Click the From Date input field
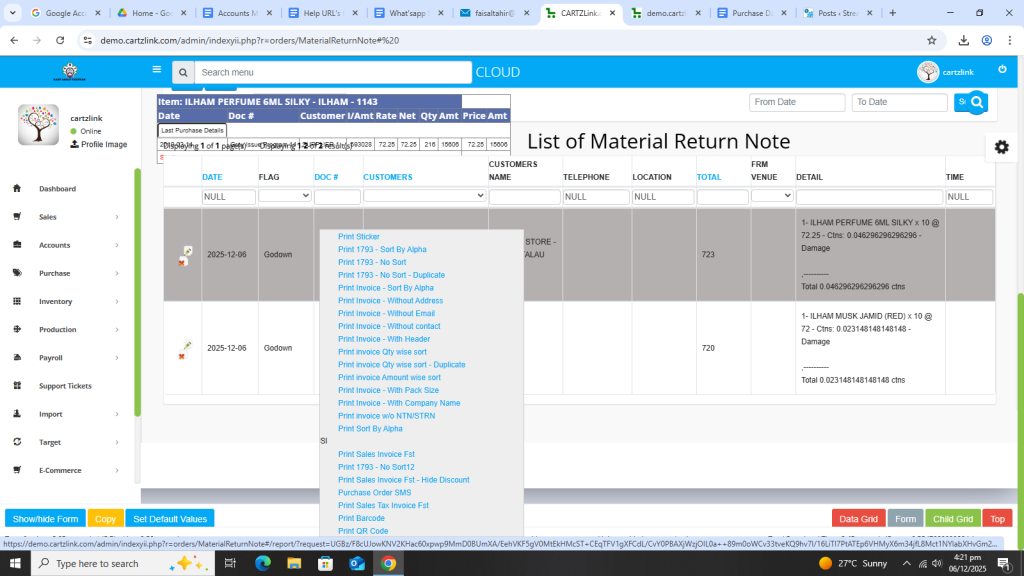1024x576 pixels. [x=797, y=102]
